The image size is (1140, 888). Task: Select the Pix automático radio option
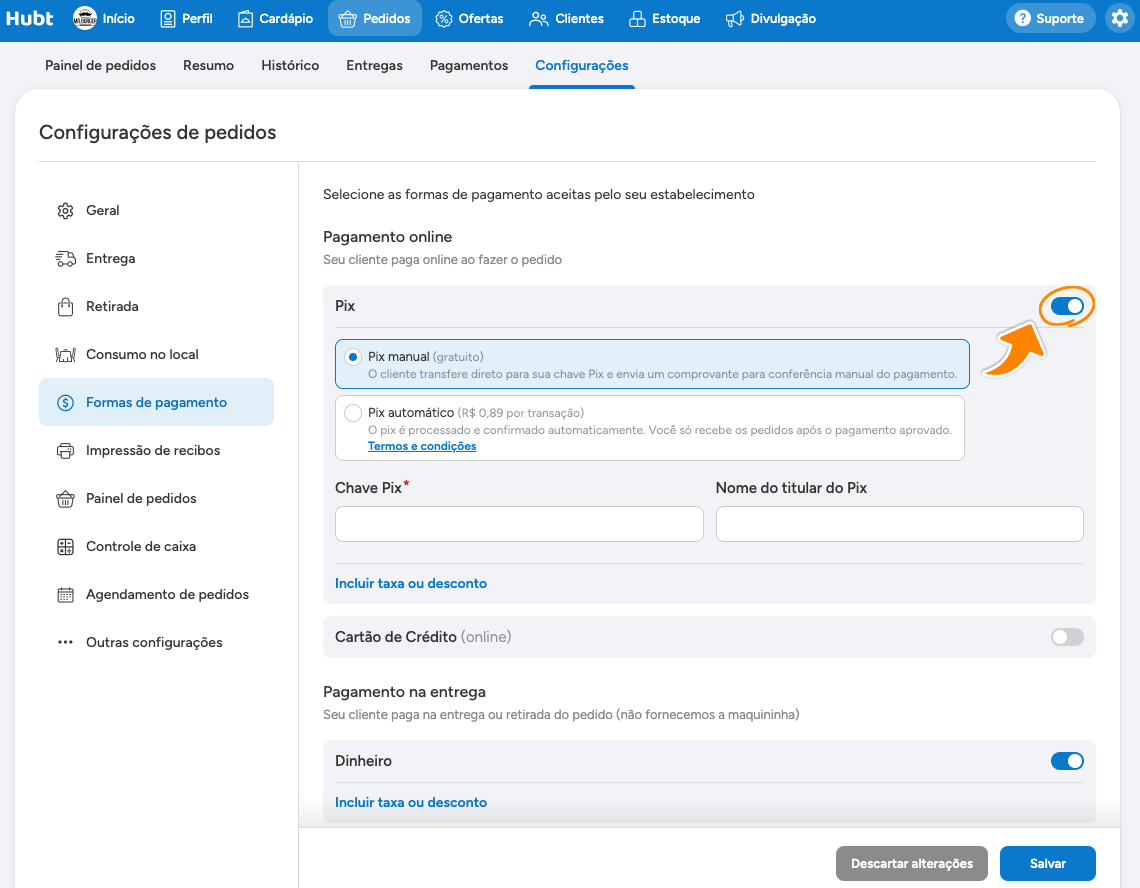pyautogui.click(x=353, y=413)
